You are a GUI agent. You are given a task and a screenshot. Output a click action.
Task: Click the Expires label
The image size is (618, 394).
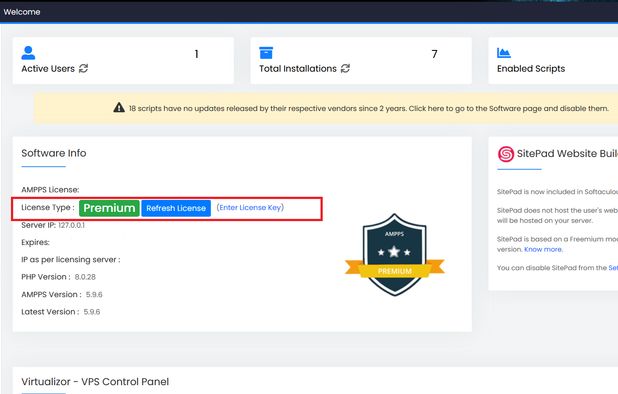(x=35, y=242)
